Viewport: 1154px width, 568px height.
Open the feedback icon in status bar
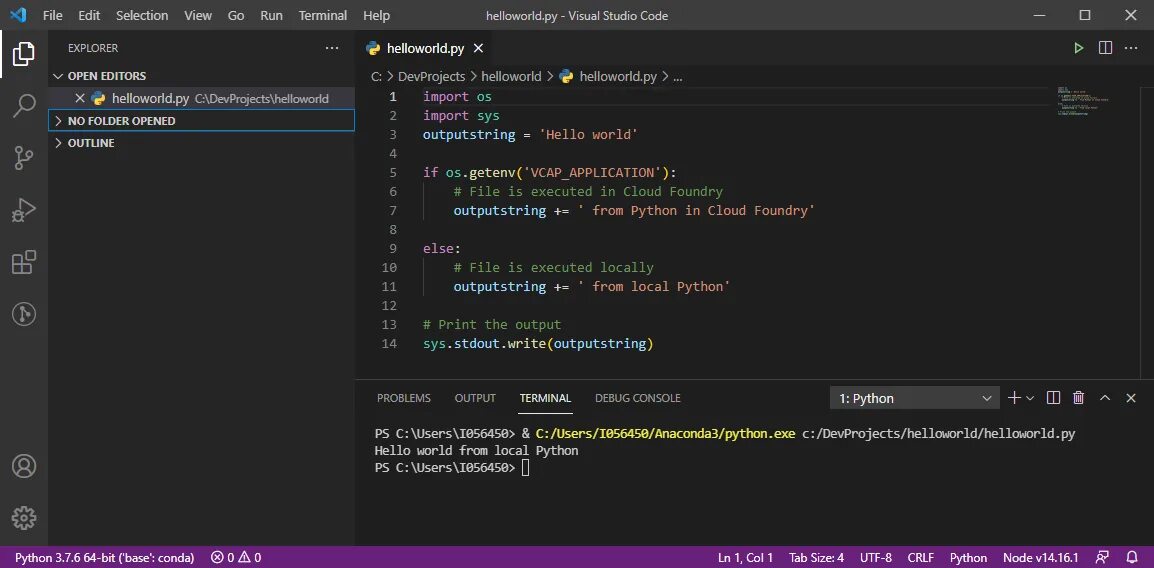(1102, 558)
